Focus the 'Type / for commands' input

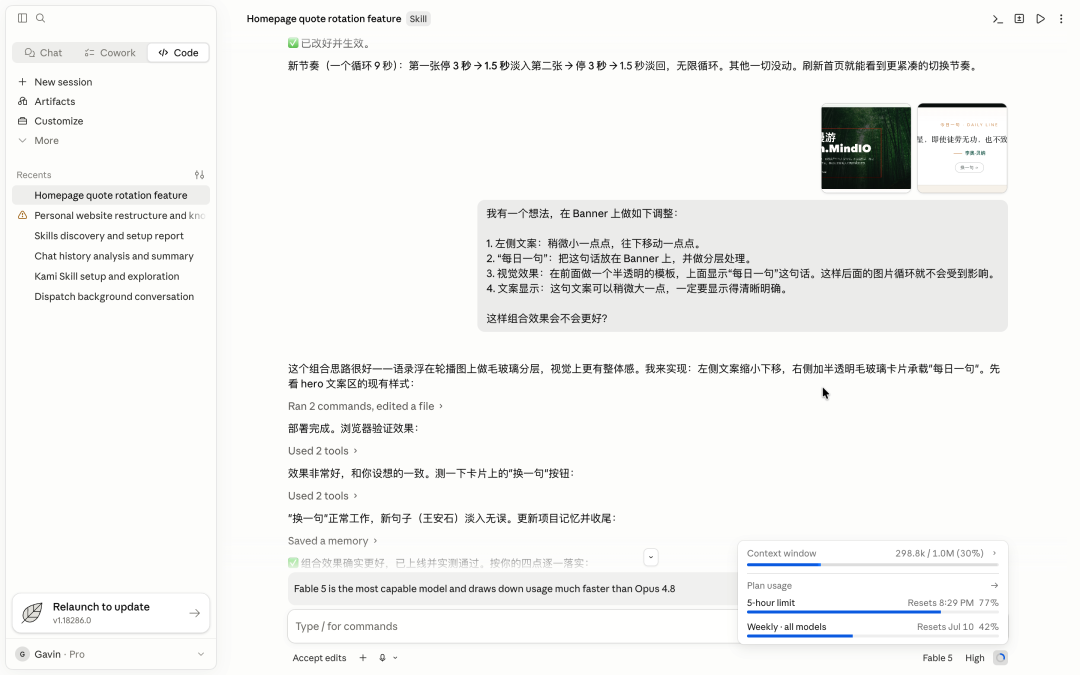click(x=512, y=626)
